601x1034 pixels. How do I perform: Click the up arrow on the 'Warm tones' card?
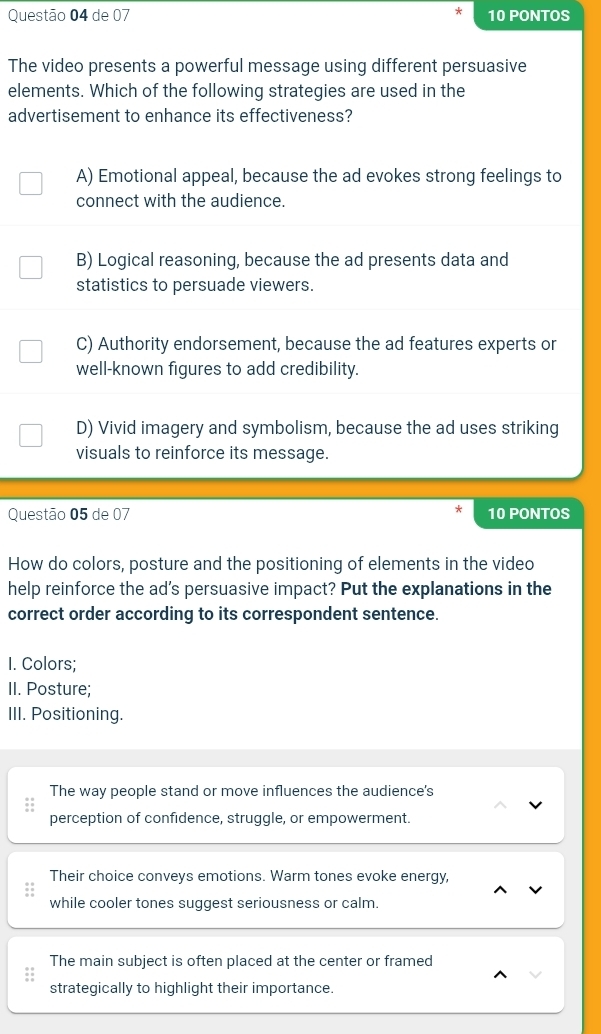pyautogui.click(x=503, y=890)
